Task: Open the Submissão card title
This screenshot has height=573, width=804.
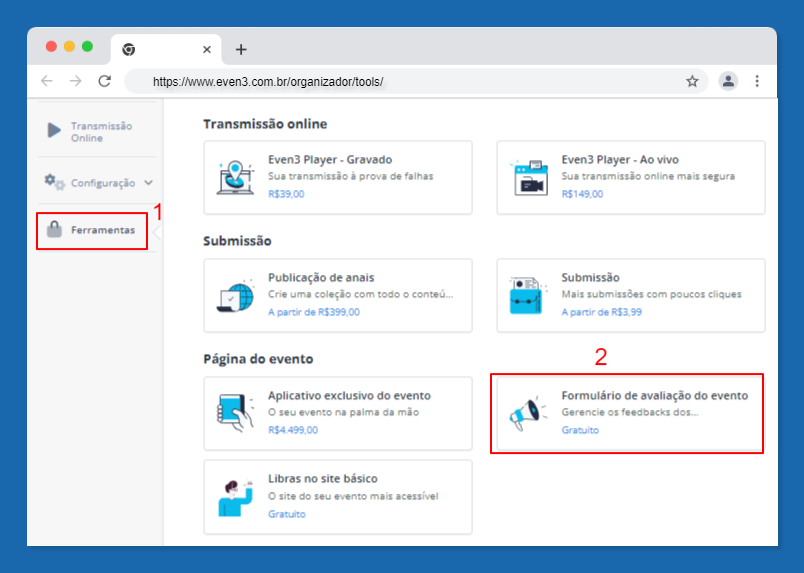Action: 590,278
